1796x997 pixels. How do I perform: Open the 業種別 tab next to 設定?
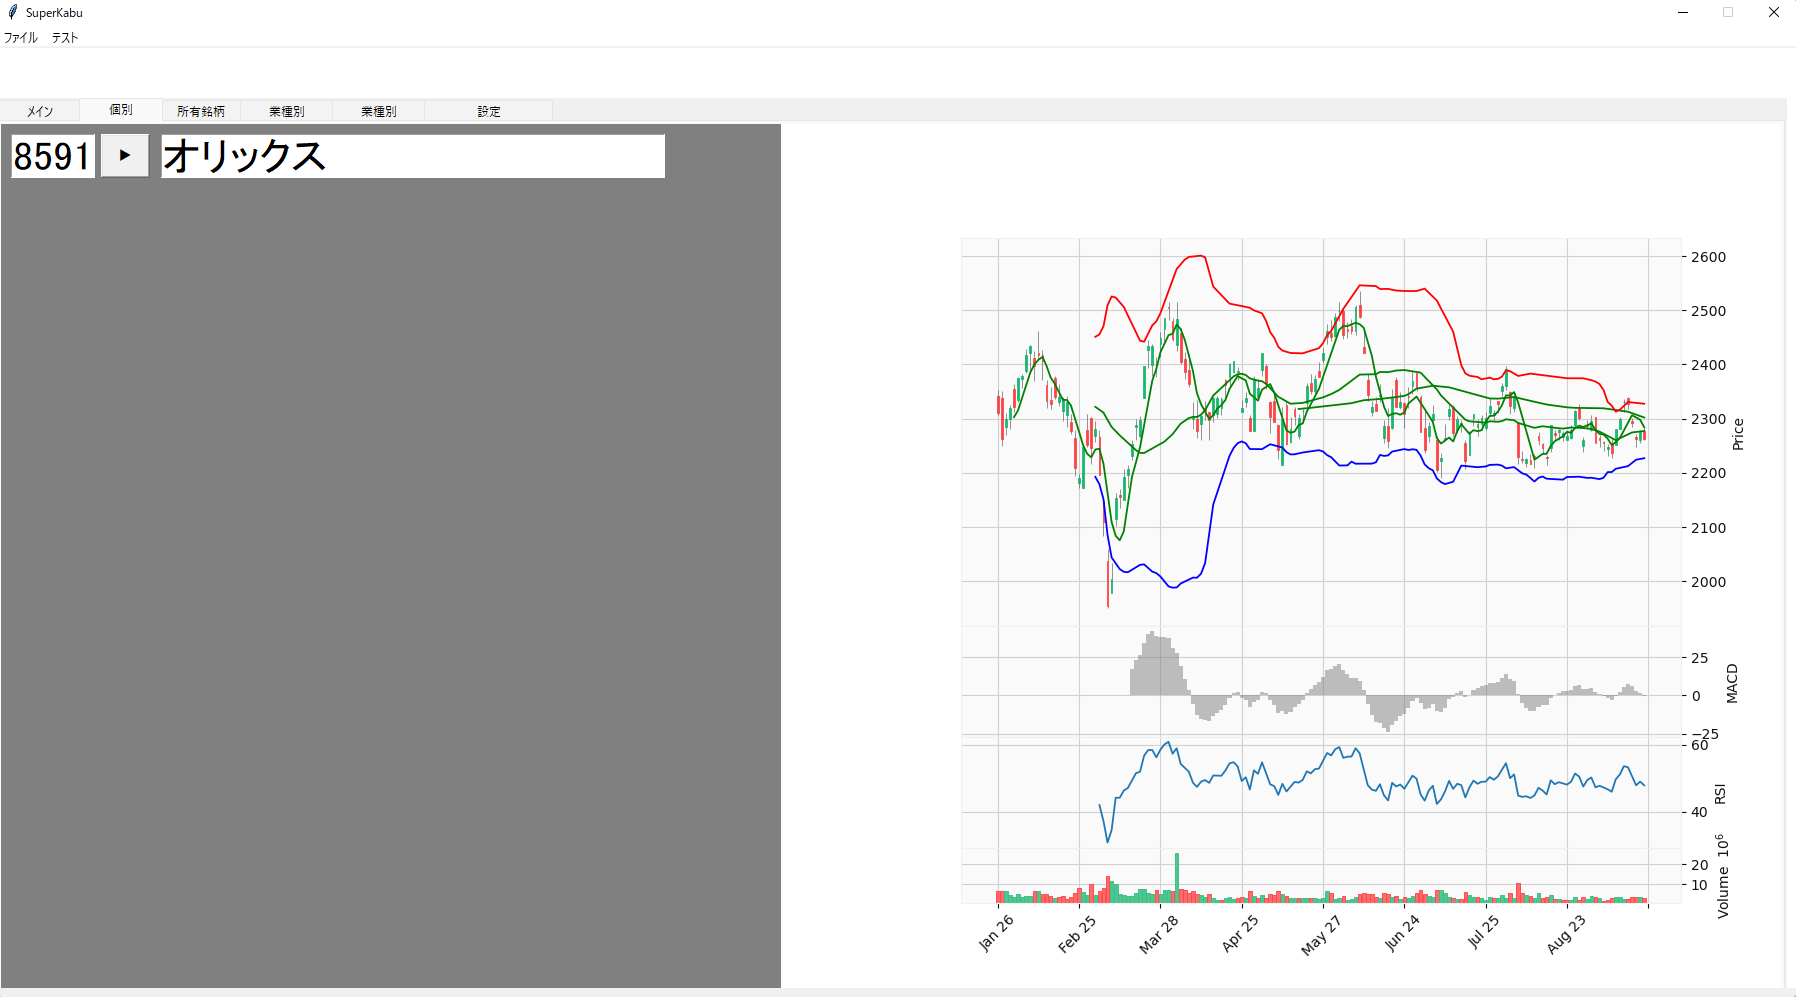point(379,111)
